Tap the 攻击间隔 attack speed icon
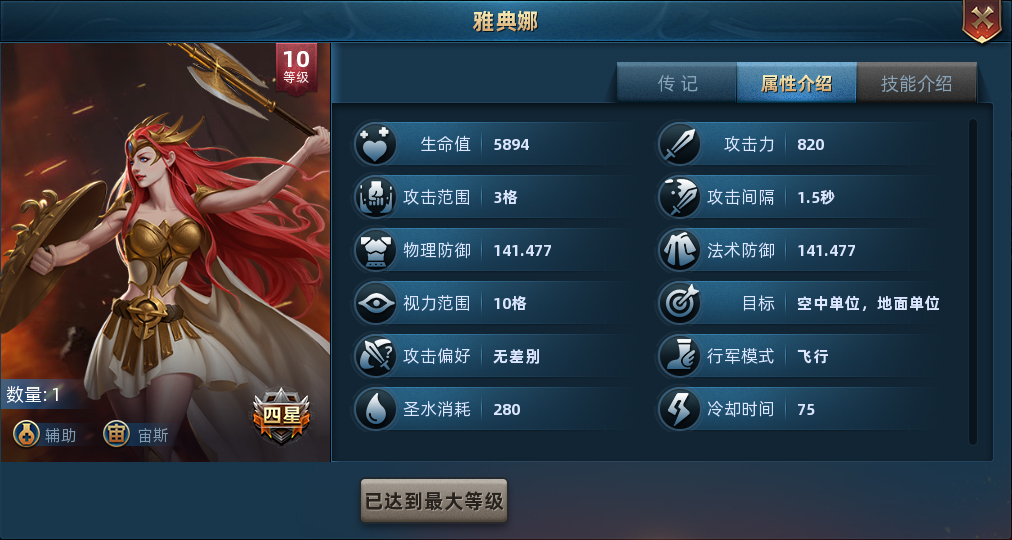Viewport: 1012px width, 540px height. coord(679,197)
